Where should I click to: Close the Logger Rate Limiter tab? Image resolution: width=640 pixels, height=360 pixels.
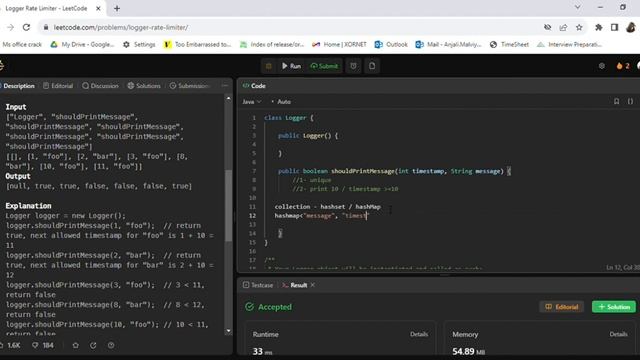98,8
